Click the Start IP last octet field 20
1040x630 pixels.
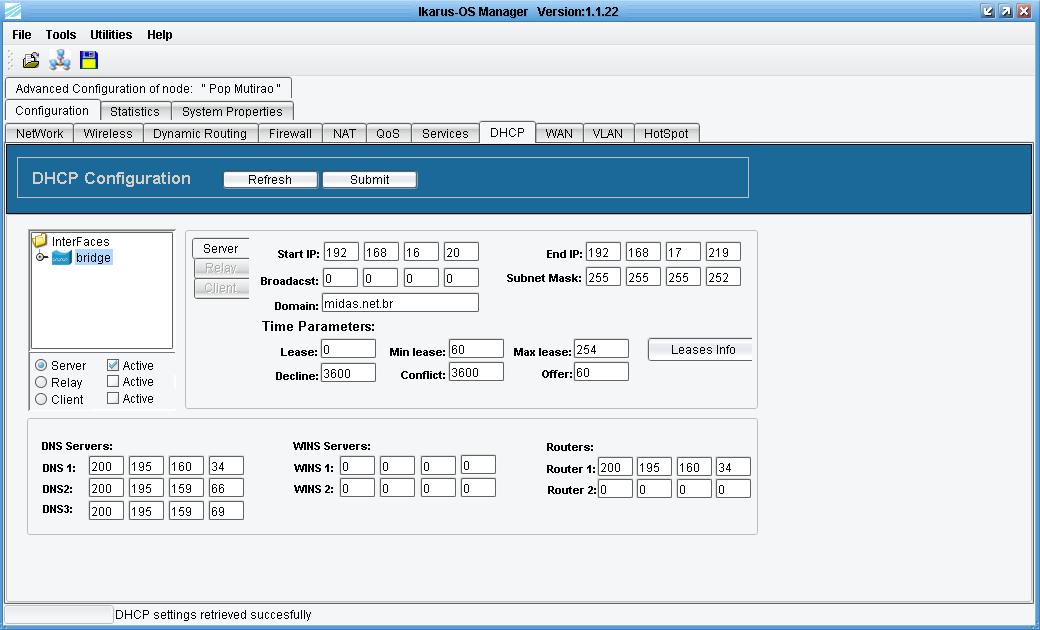tap(461, 252)
